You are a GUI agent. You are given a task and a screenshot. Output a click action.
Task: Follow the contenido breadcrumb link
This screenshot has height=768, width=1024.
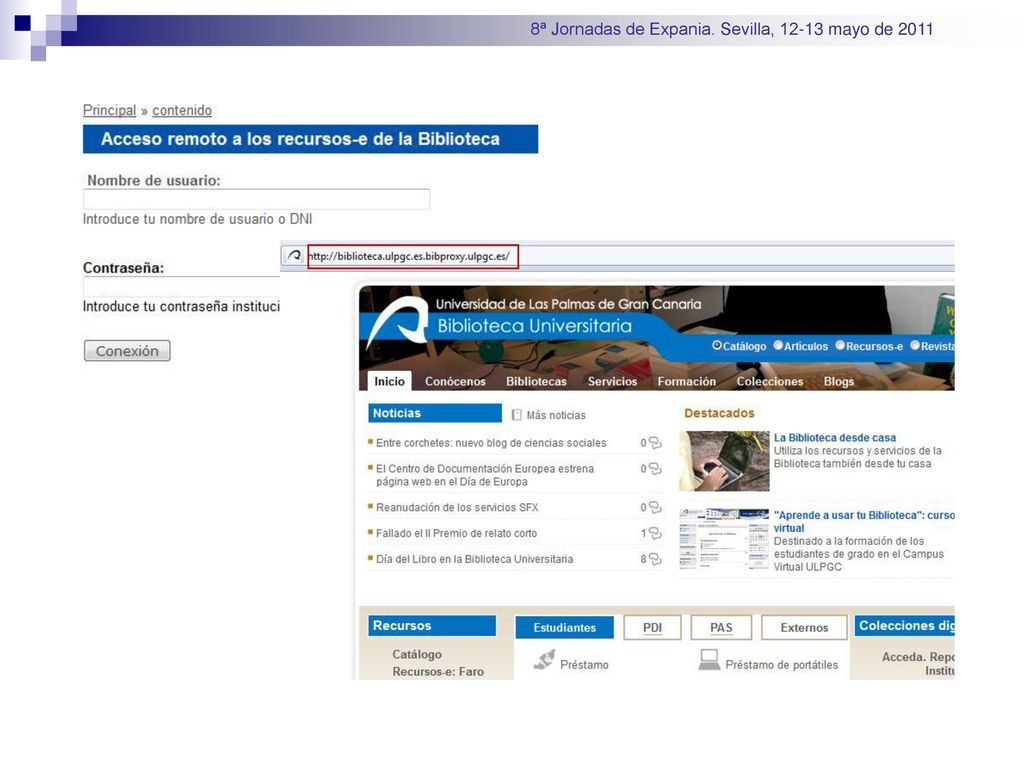[182, 110]
